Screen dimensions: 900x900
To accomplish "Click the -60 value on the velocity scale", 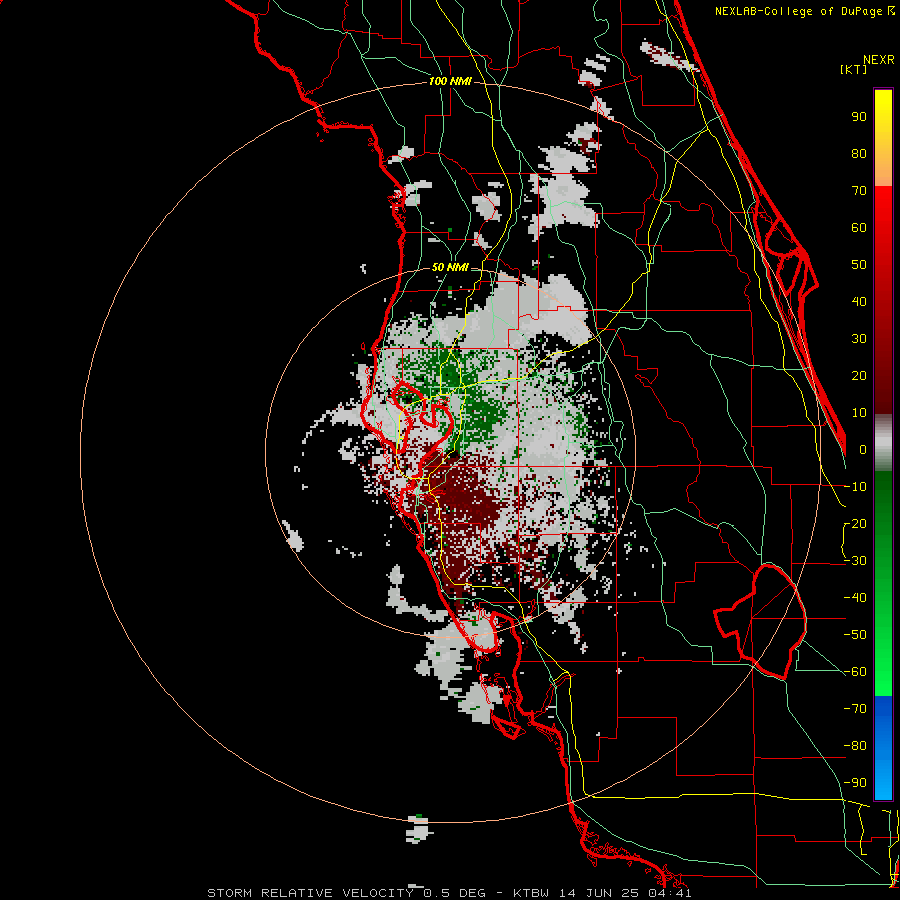I will (855, 672).
